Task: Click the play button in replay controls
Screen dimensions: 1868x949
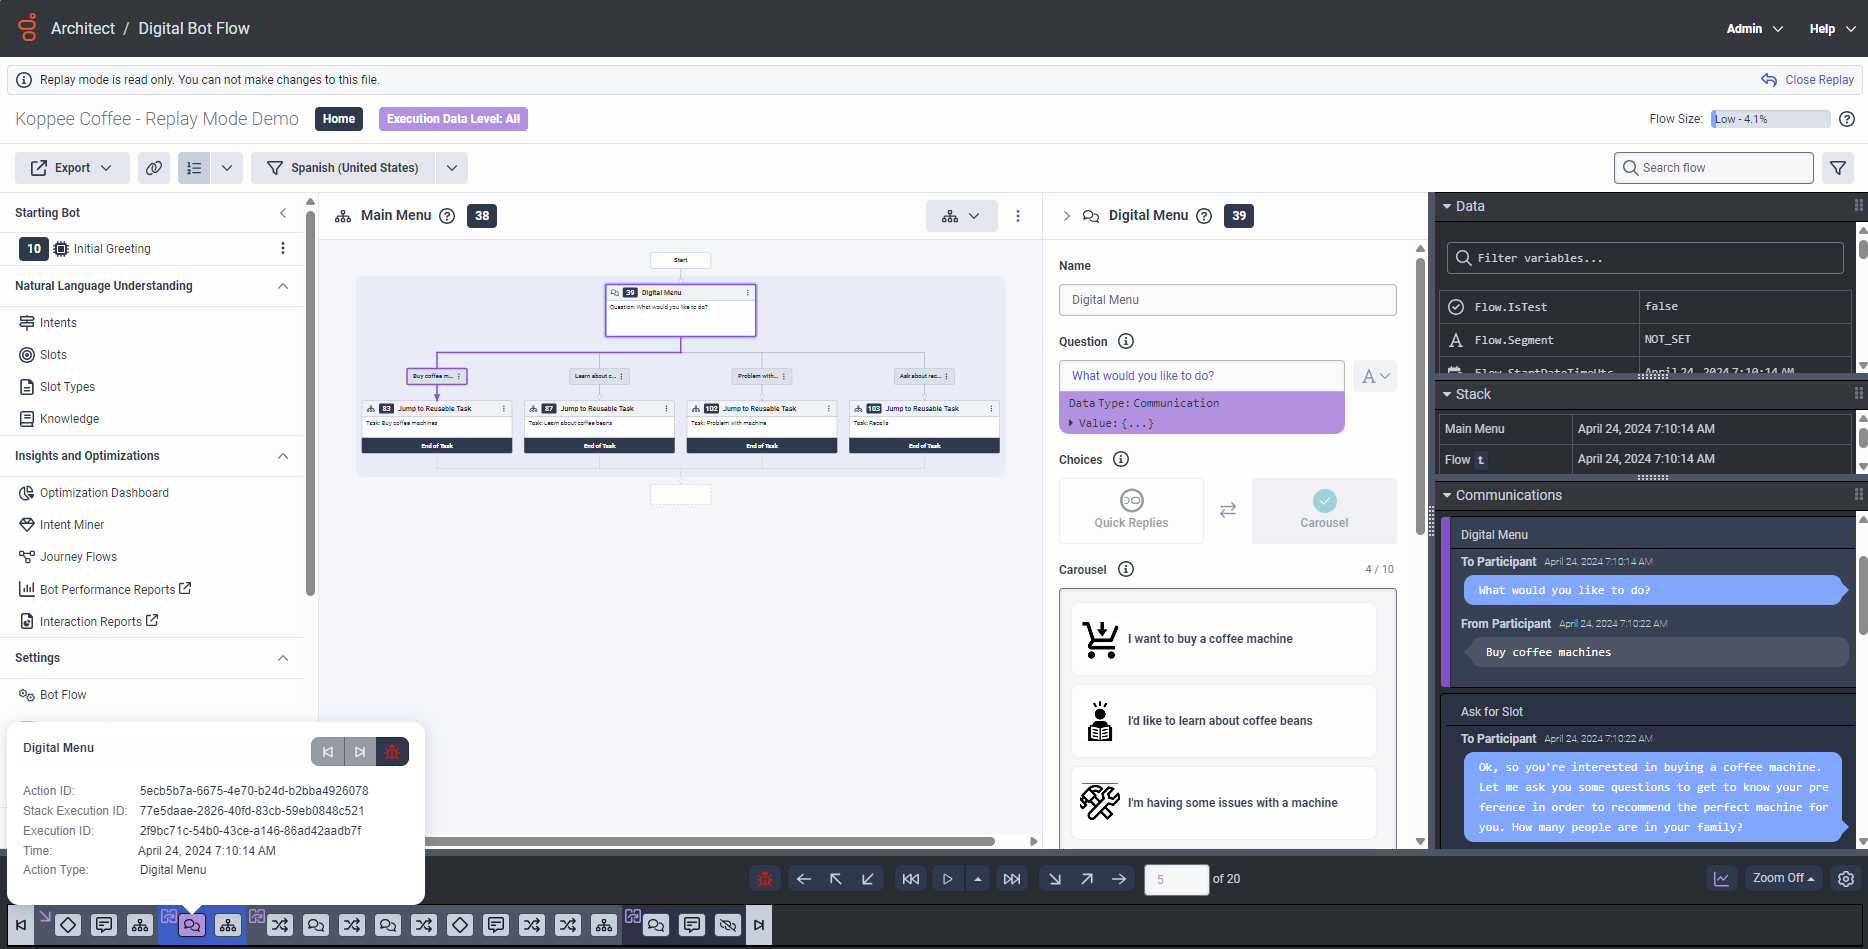Action: 947,879
